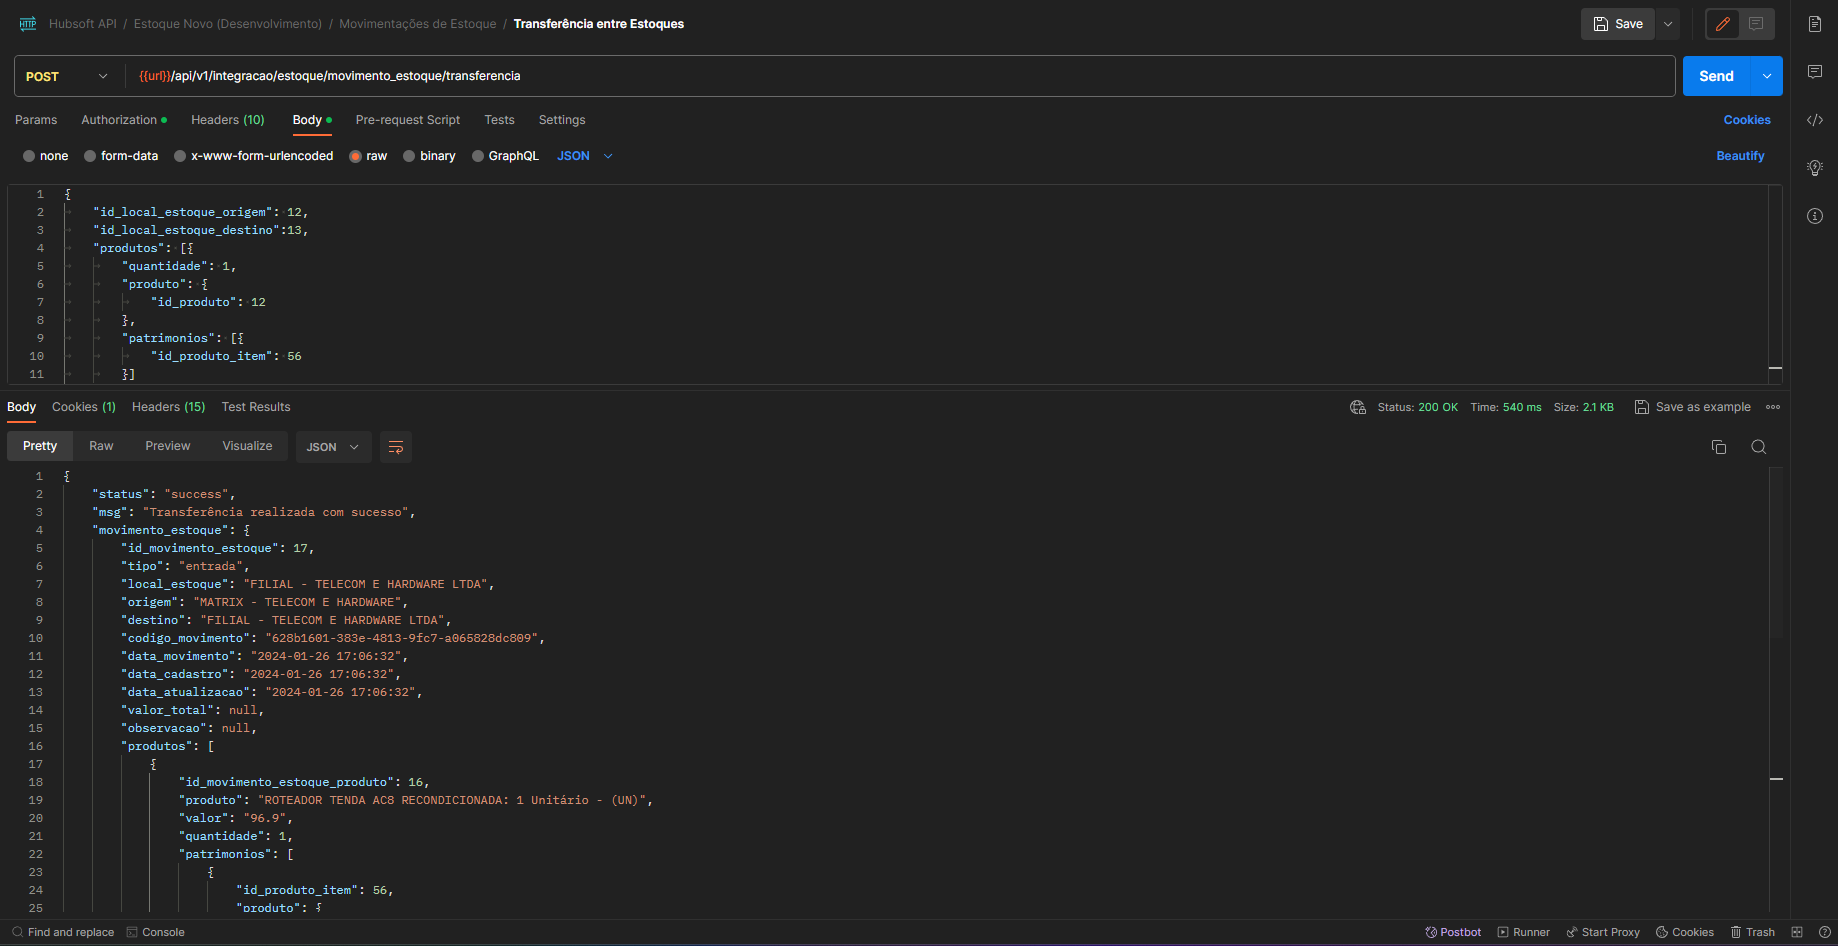
Task: Open documentation icon in right sidebar
Action: tap(1815, 24)
